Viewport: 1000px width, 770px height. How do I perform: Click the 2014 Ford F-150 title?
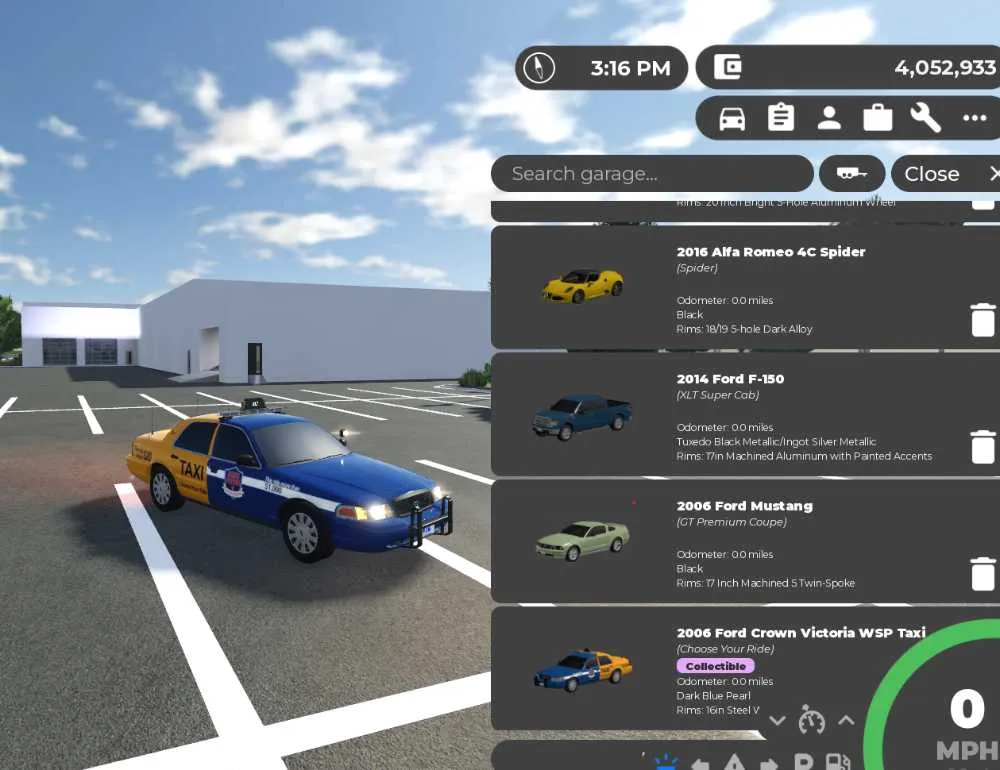point(730,379)
